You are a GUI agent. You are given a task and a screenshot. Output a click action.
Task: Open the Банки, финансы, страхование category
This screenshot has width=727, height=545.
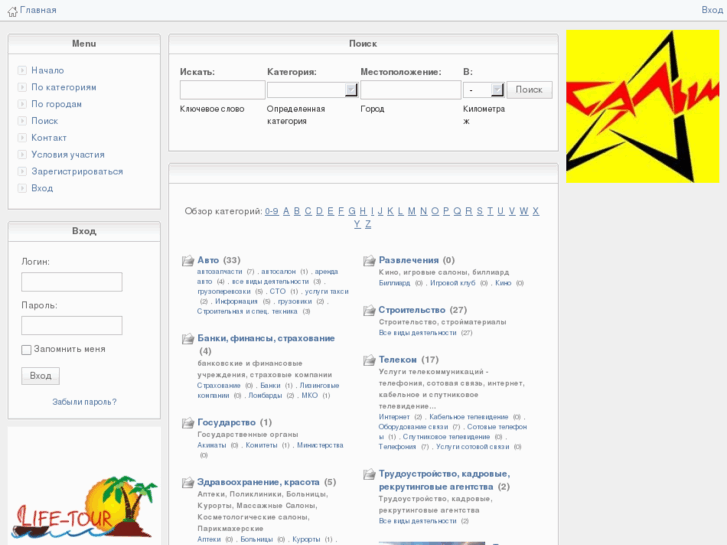[x=266, y=339]
